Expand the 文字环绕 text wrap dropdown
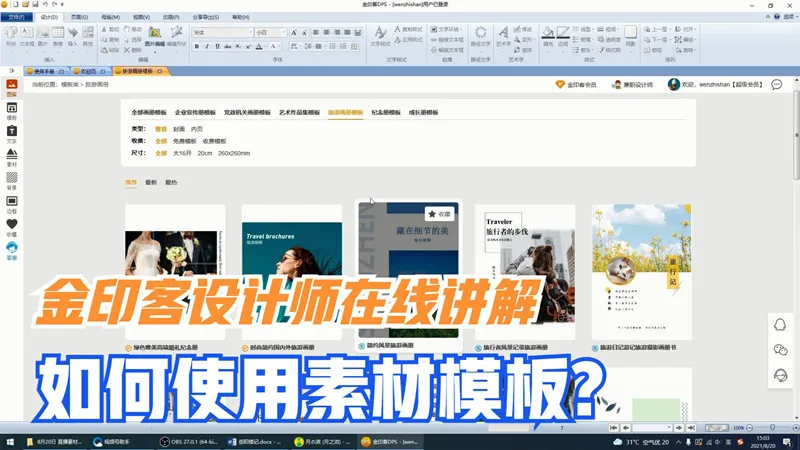This screenshot has width=800, height=450. (x=446, y=30)
